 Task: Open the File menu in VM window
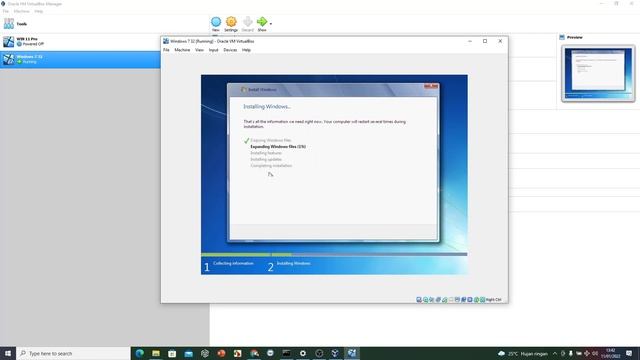(x=166, y=50)
